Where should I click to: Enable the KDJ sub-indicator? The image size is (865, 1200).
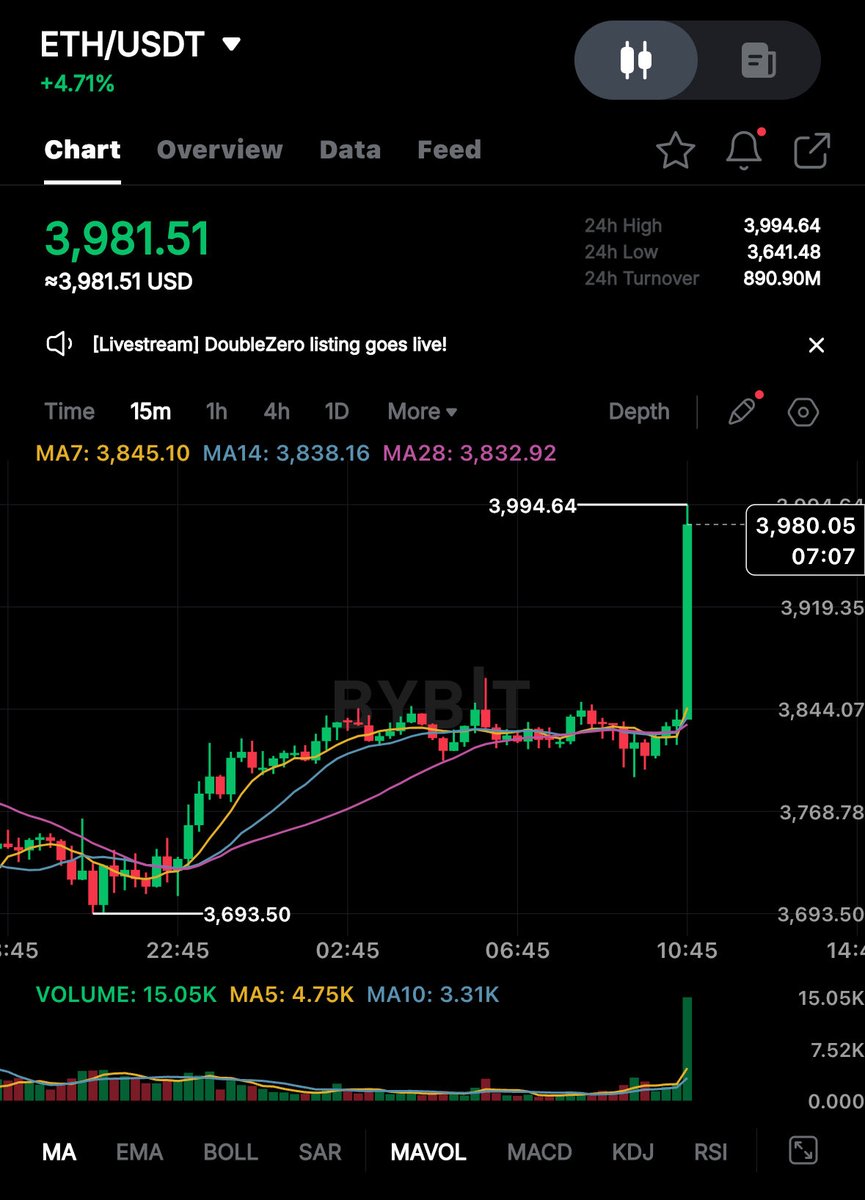coord(633,1152)
